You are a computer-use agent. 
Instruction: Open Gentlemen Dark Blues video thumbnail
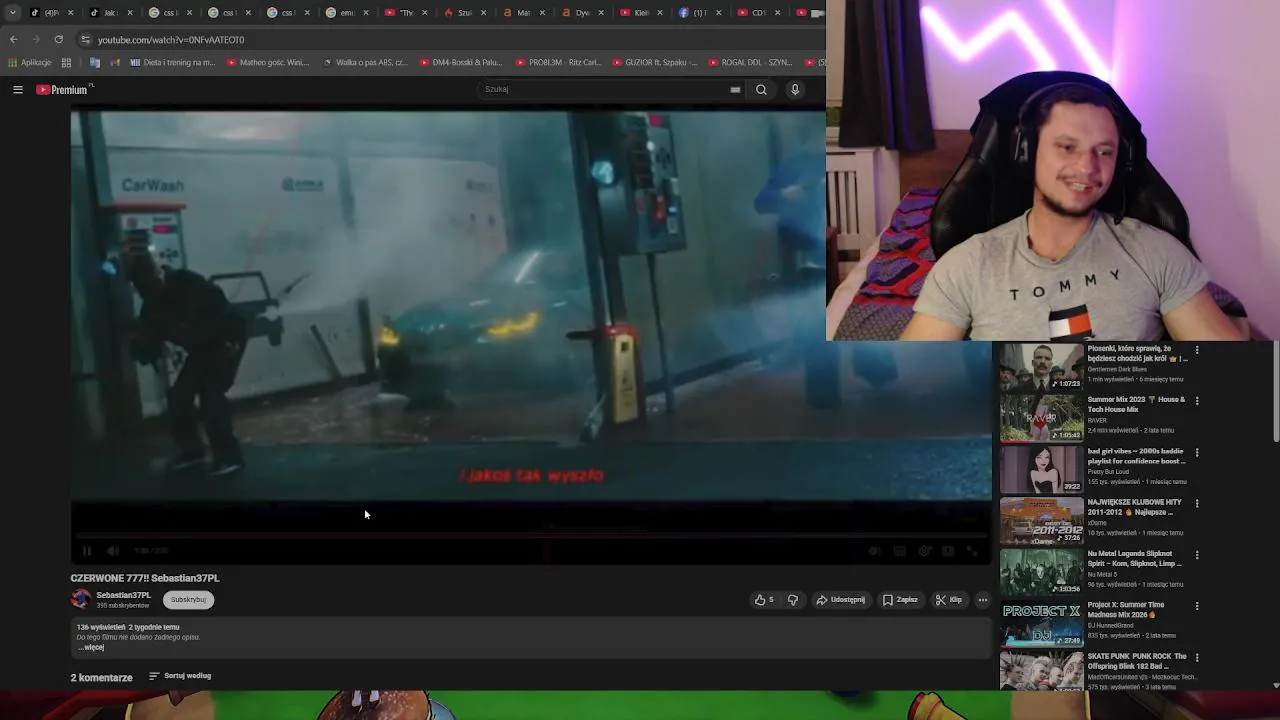(x=1041, y=367)
